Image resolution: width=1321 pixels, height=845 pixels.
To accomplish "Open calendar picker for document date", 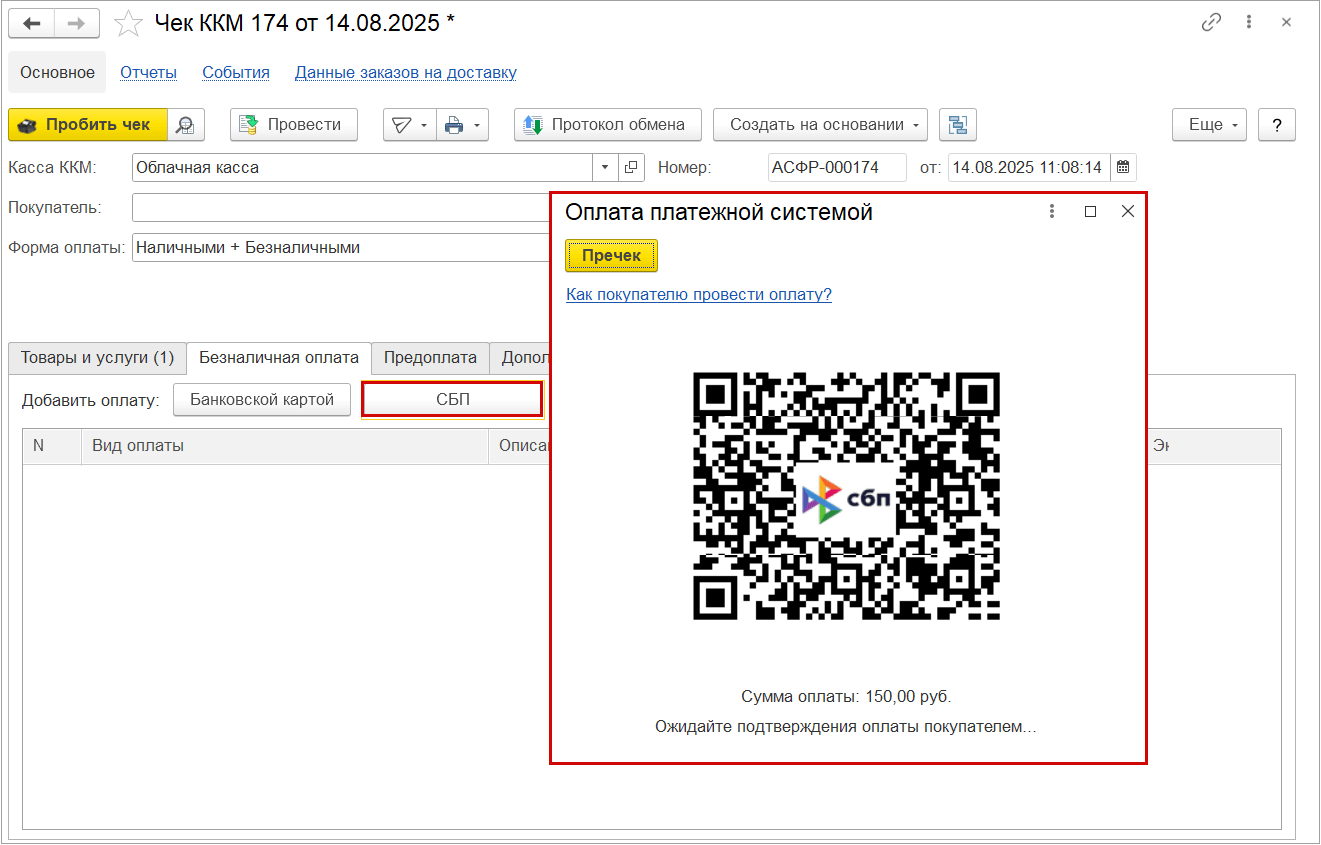I will point(1123,167).
